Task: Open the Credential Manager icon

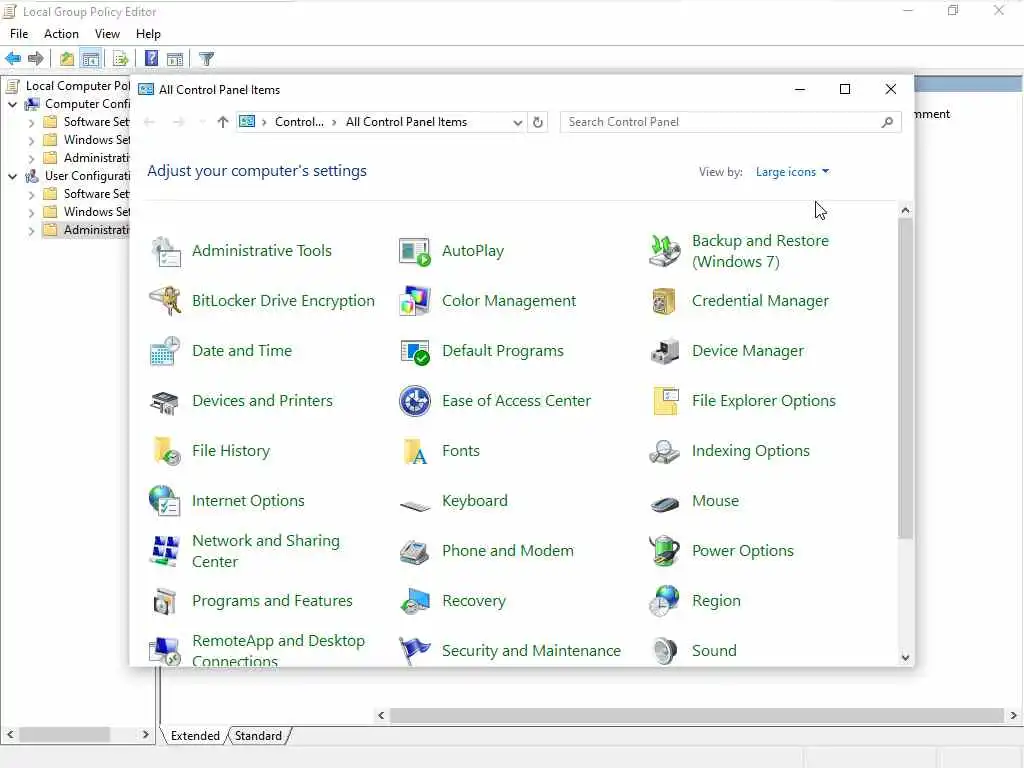Action: [x=665, y=301]
